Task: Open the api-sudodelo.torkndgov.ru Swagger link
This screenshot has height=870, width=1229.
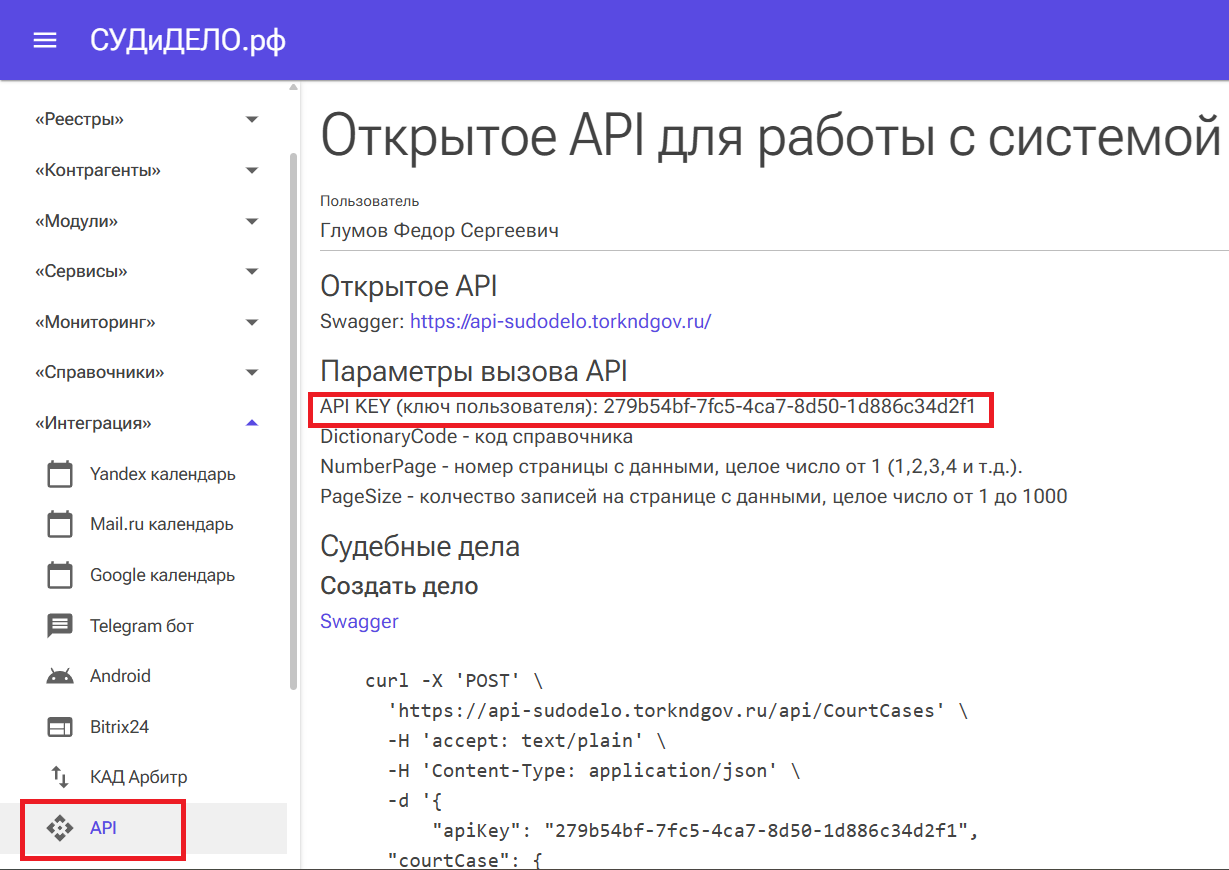Action: point(560,322)
